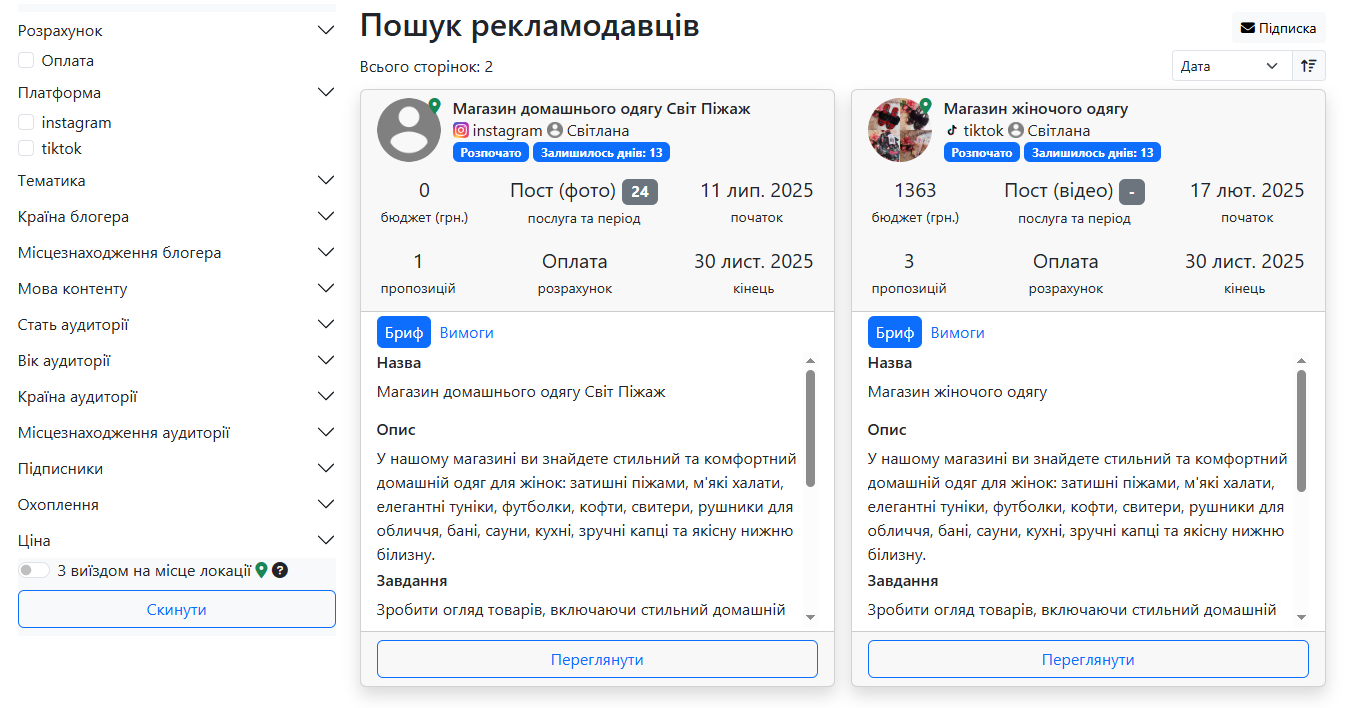1347x708 pixels.
Task: Enable the instagram platform checkbox
Action: tap(26, 123)
